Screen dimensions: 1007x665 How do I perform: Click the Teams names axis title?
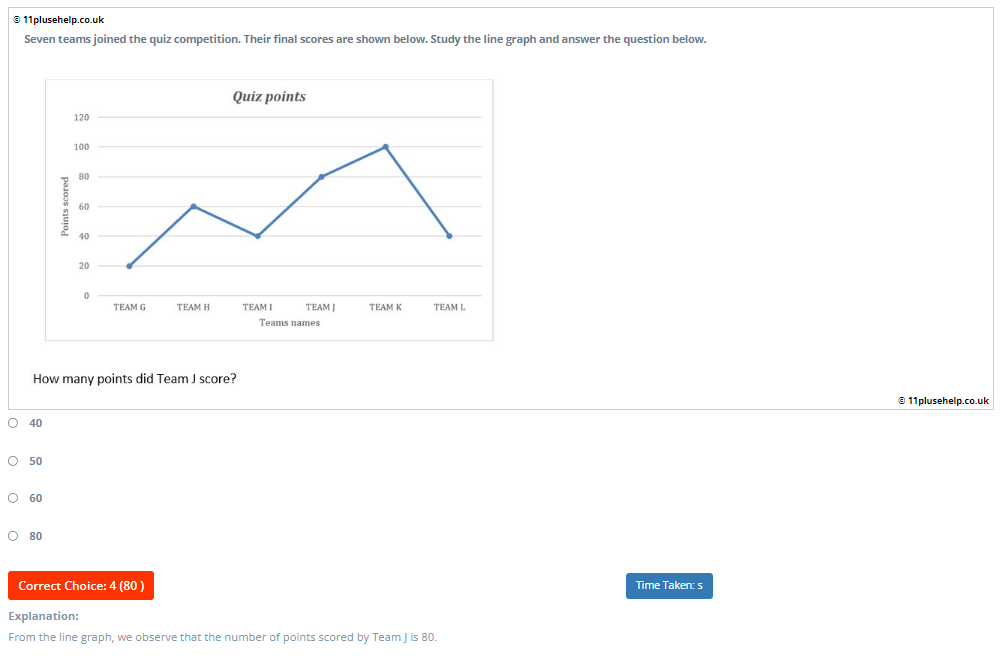(x=289, y=323)
